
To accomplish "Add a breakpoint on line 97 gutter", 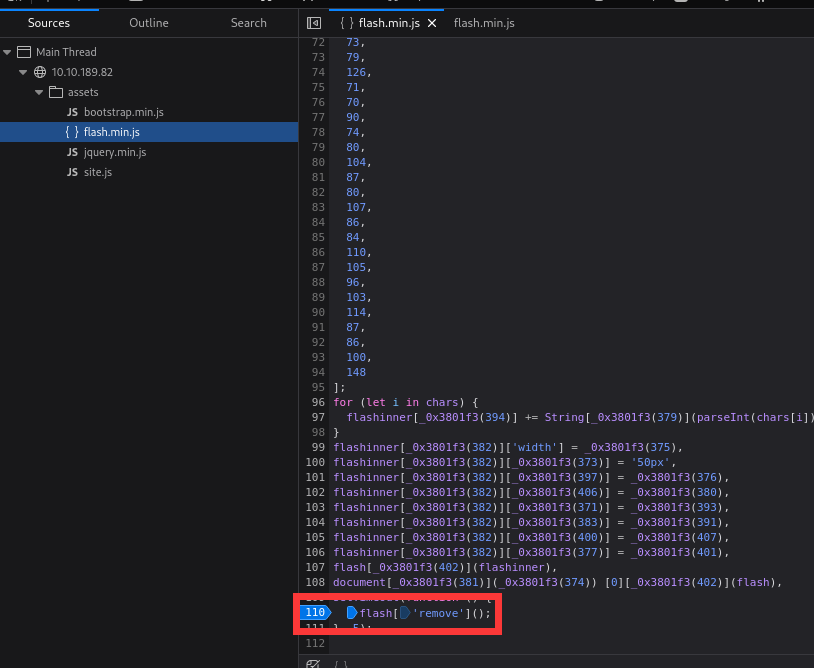I will [x=318, y=417].
